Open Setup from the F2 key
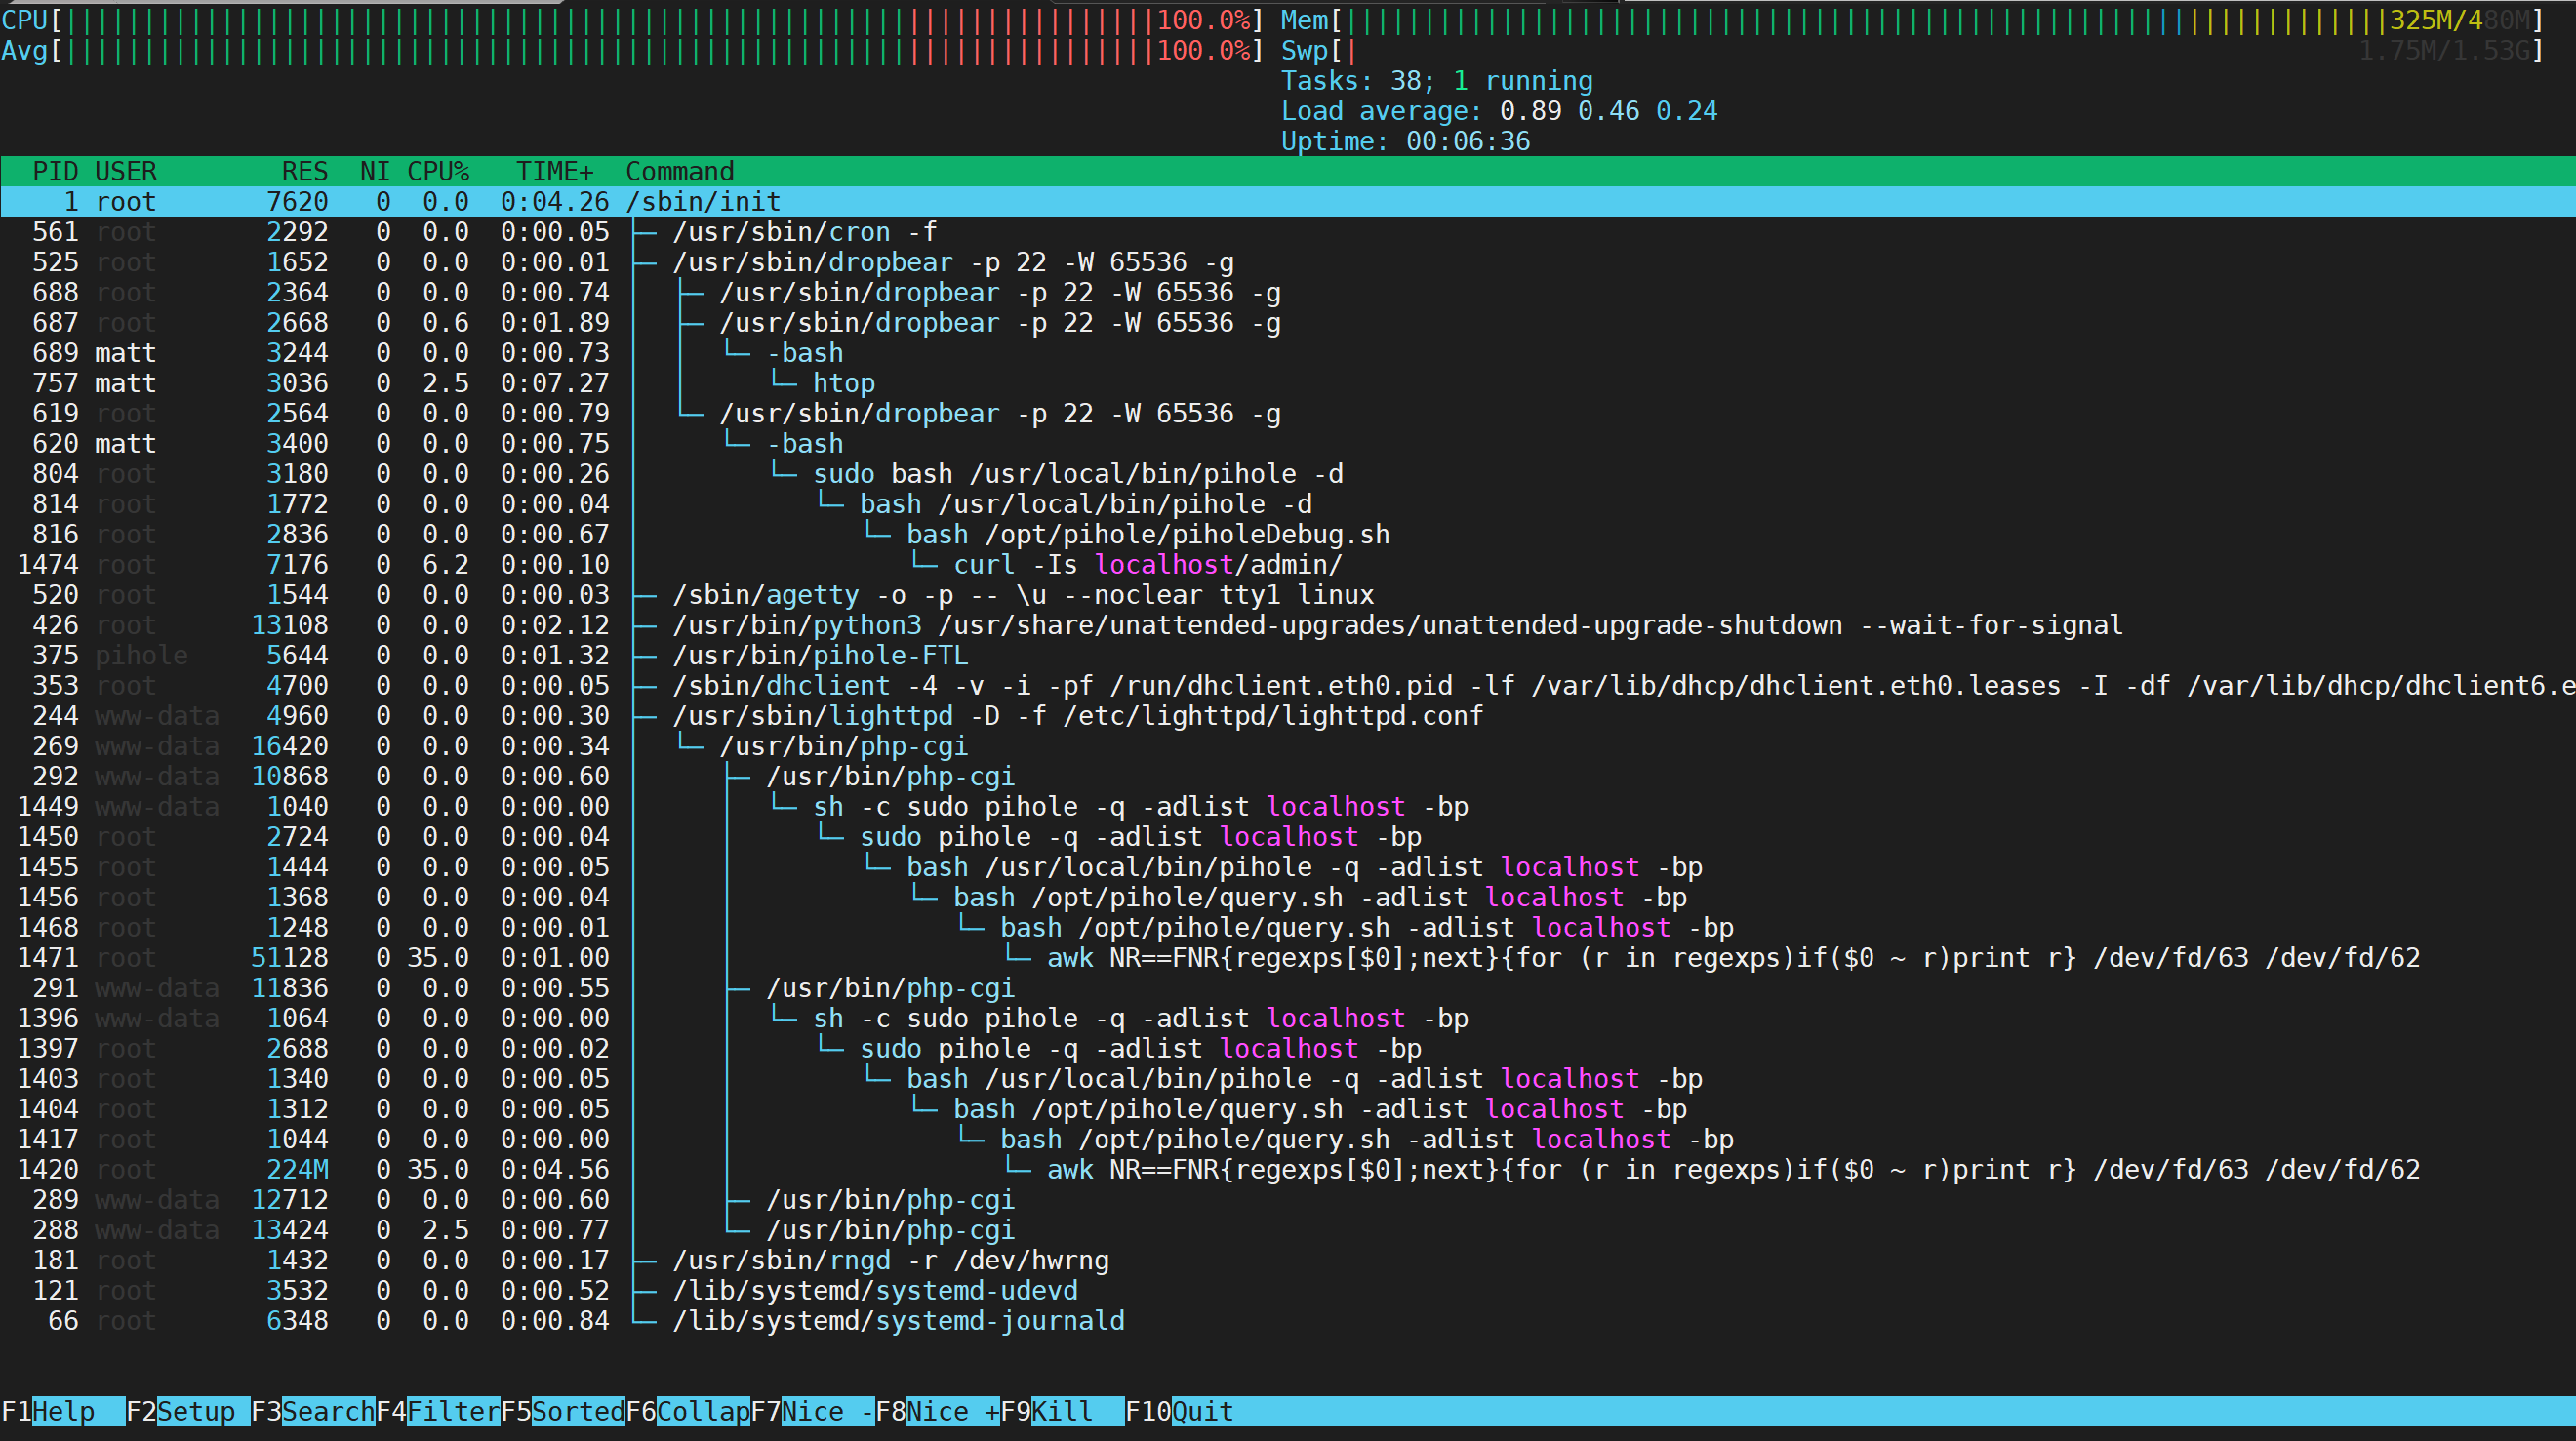 click(187, 1411)
